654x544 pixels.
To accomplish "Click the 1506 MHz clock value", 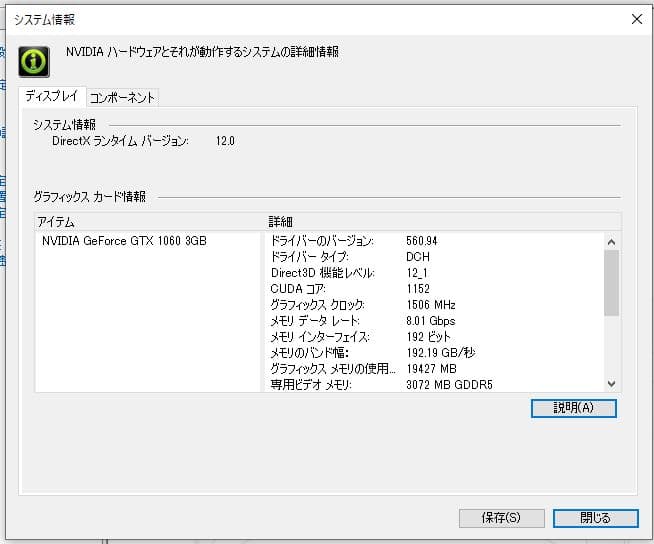I will click(x=431, y=305).
